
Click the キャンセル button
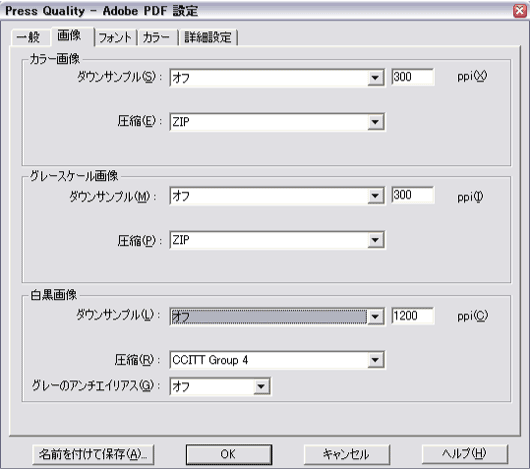(x=346, y=454)
